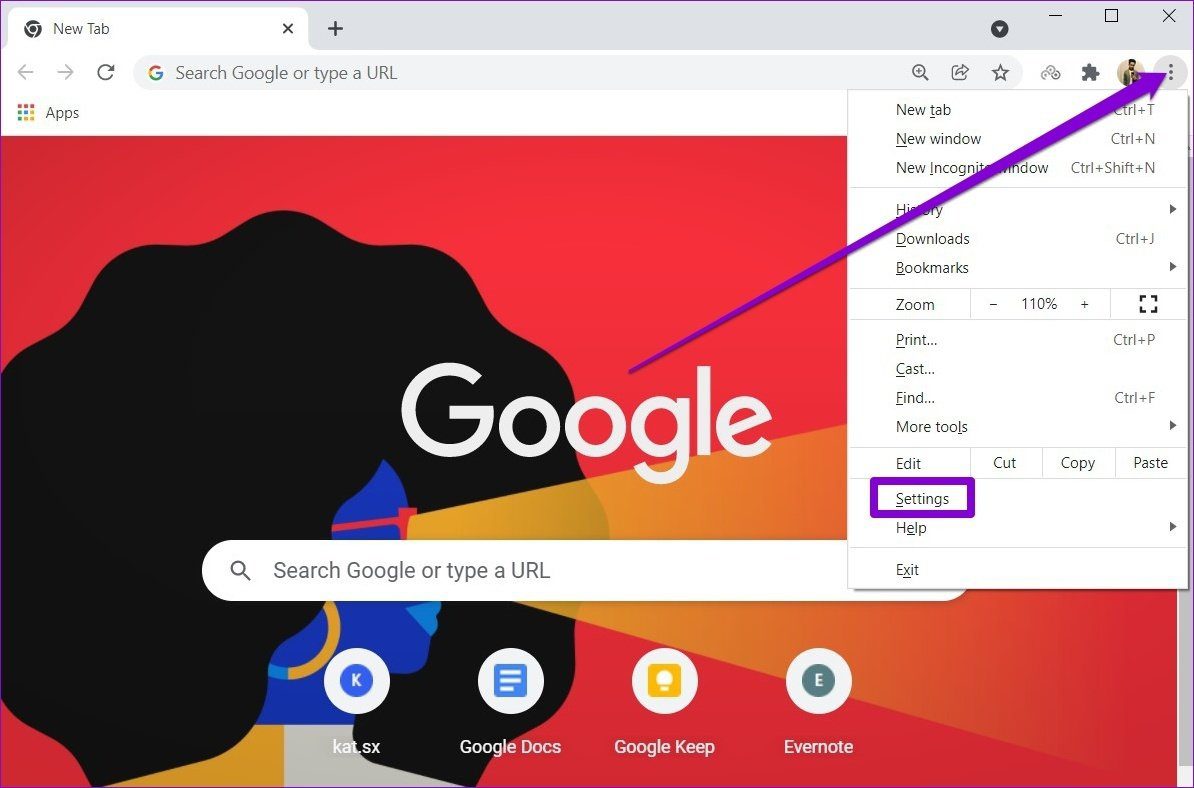Expand the More tools submenu
This screenshot has width=1194, height=788.
(x=1018, y=426)
